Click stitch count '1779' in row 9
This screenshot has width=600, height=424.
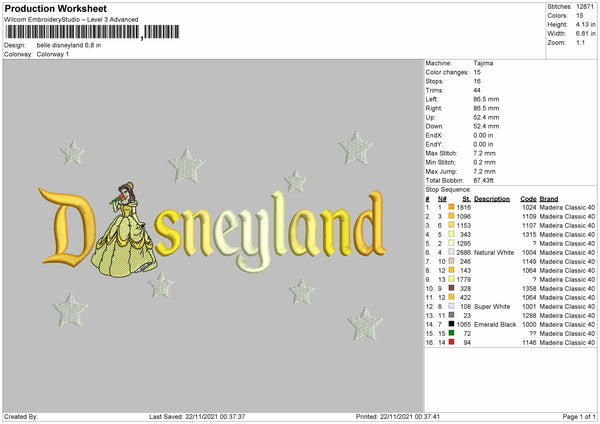tap(464, 279)
